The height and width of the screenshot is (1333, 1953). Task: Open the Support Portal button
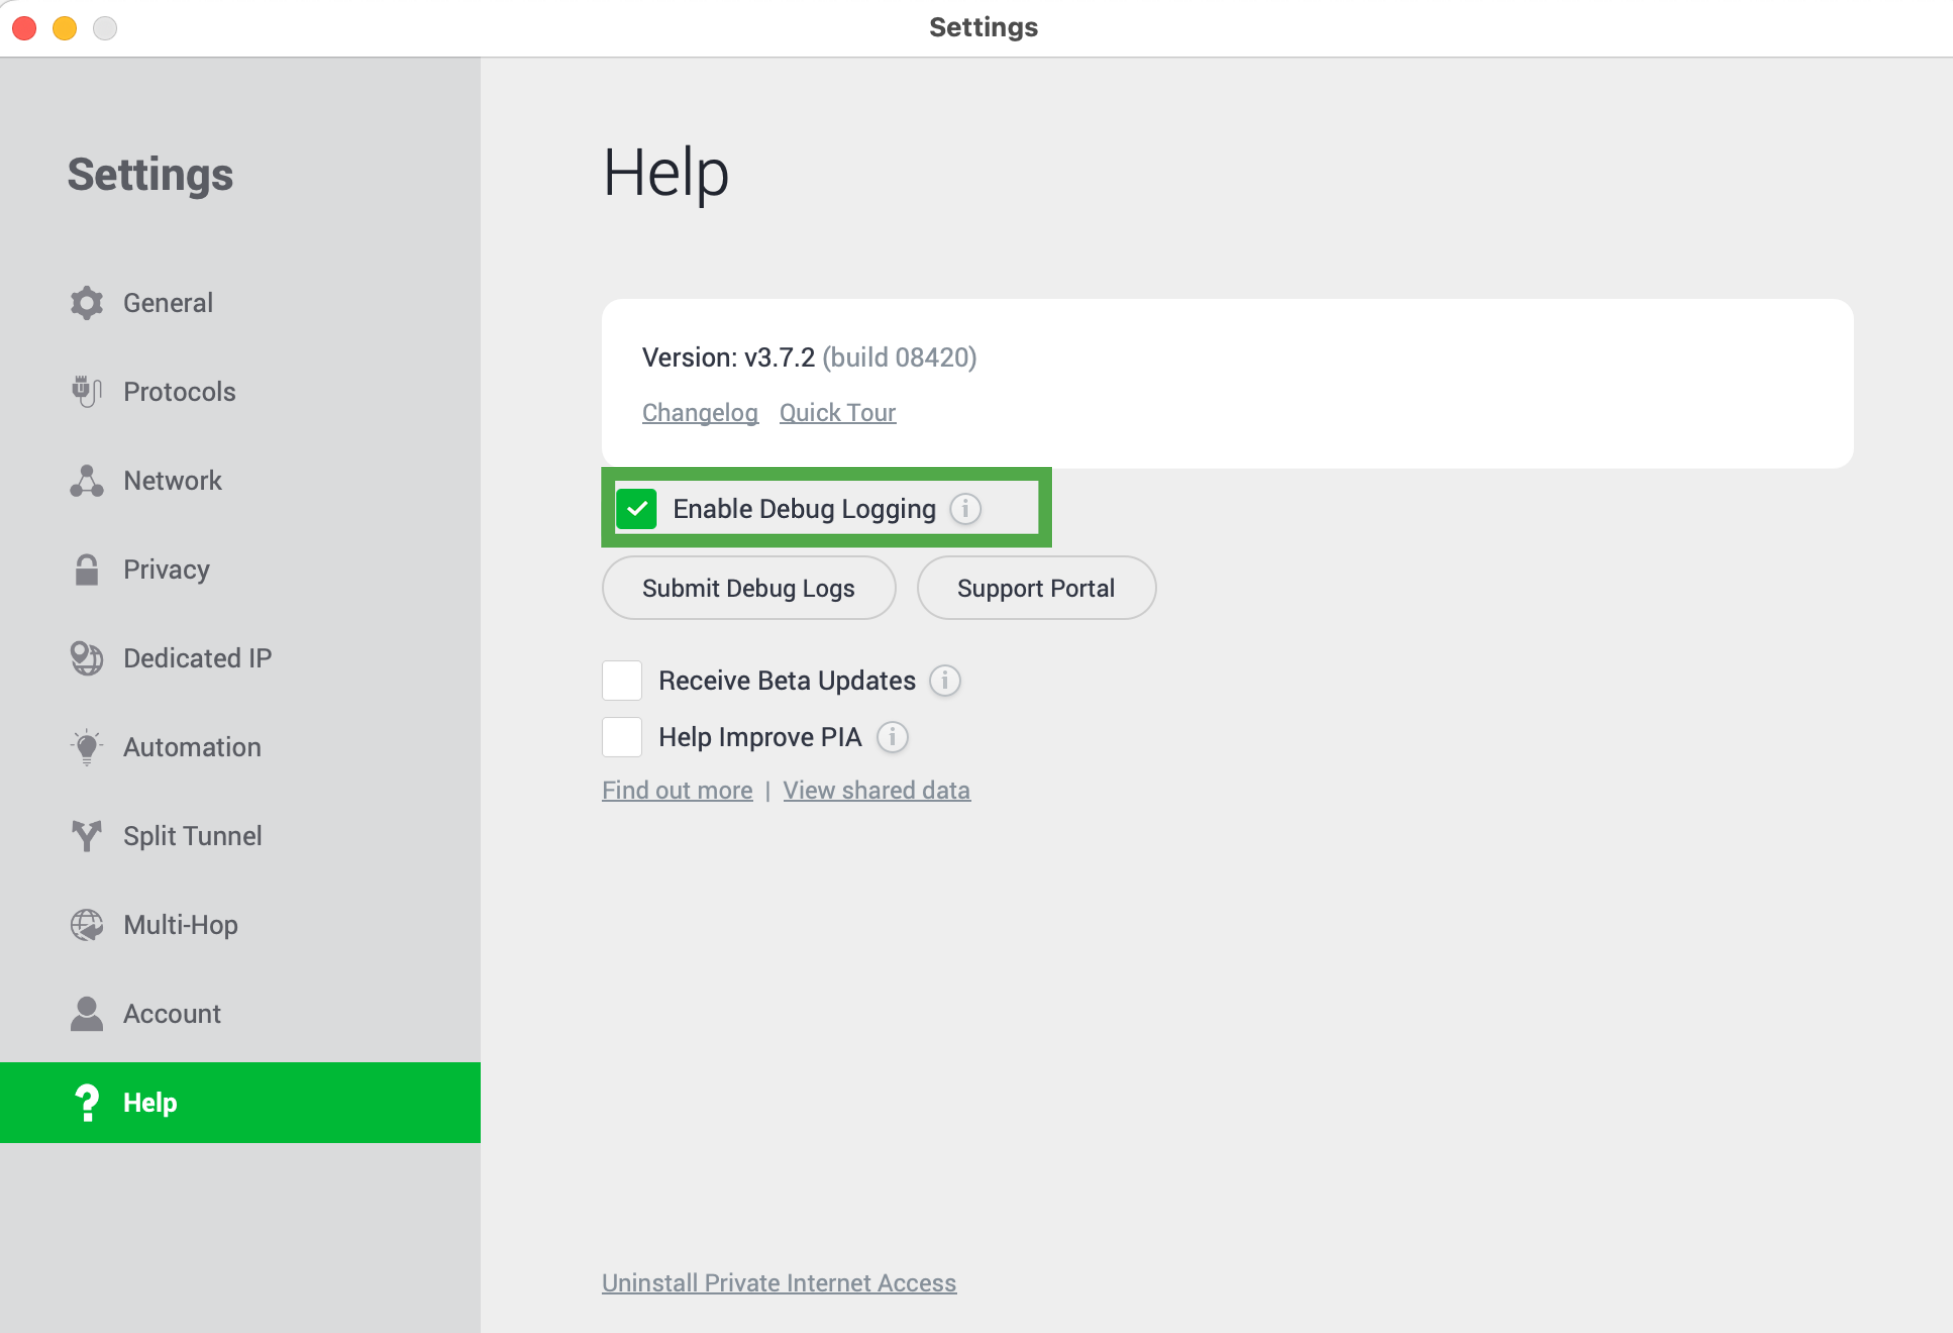pyautogui.click(x=1036, y=588)
